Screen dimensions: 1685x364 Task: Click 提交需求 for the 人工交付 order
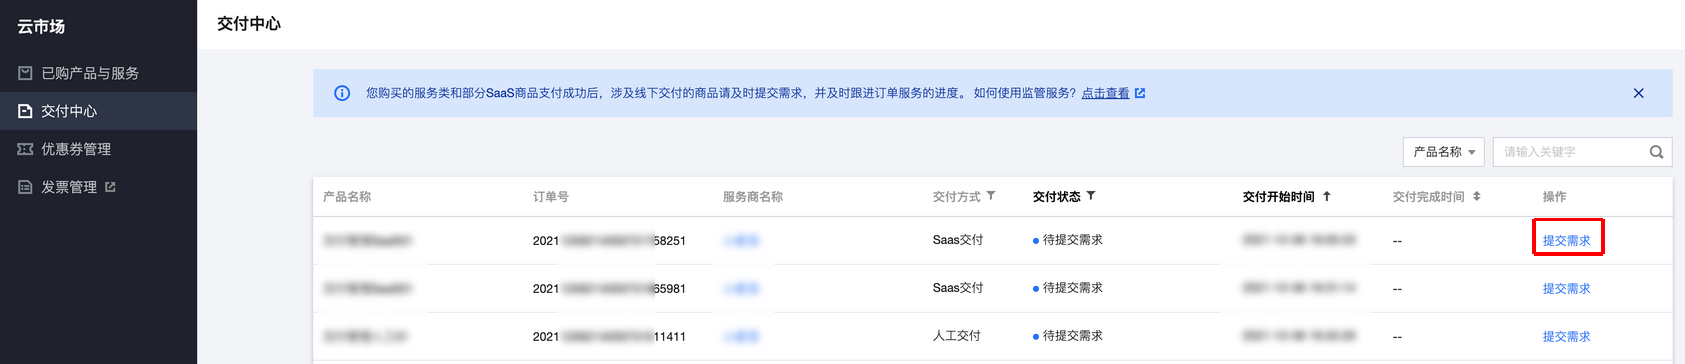pyautogui.click(x=1566, y=336)
